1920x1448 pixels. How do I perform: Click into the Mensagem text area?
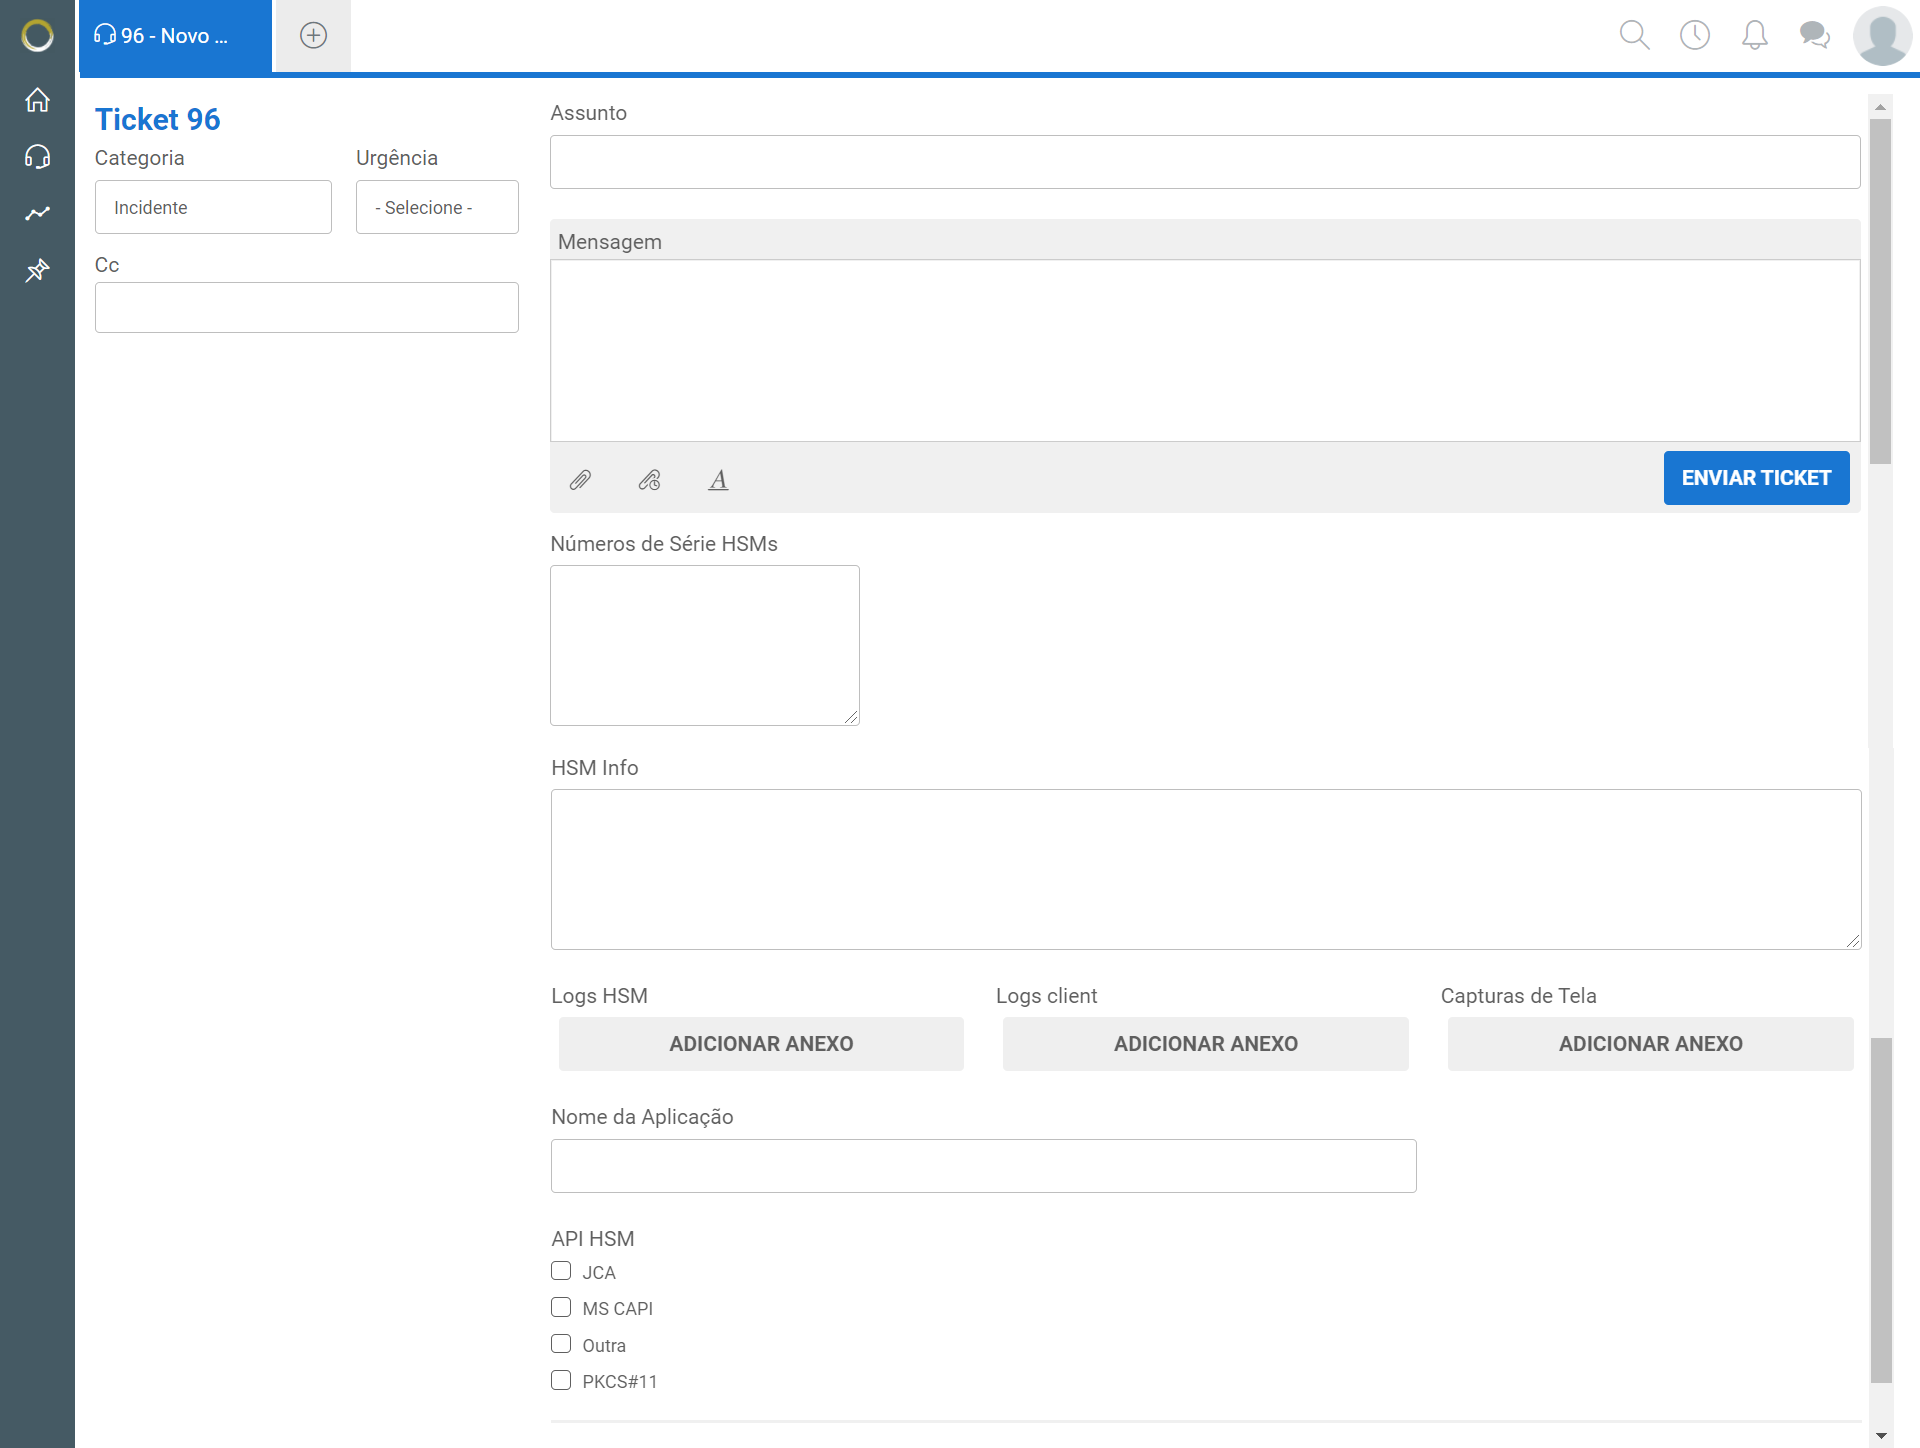pos(1205,351)
